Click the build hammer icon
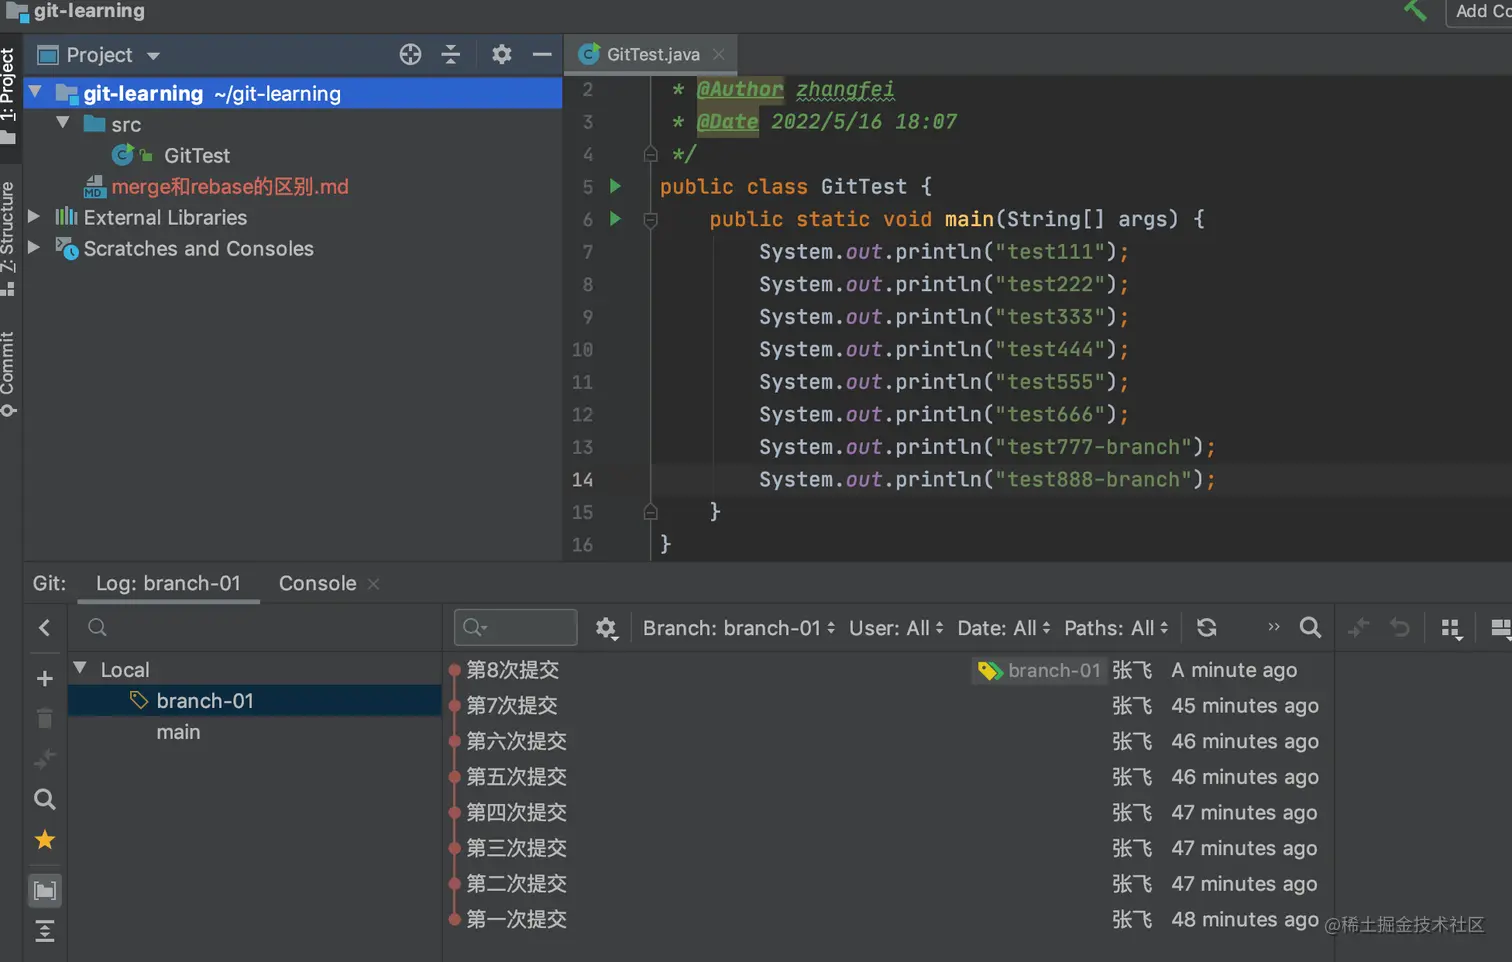 click(1415, 11)
